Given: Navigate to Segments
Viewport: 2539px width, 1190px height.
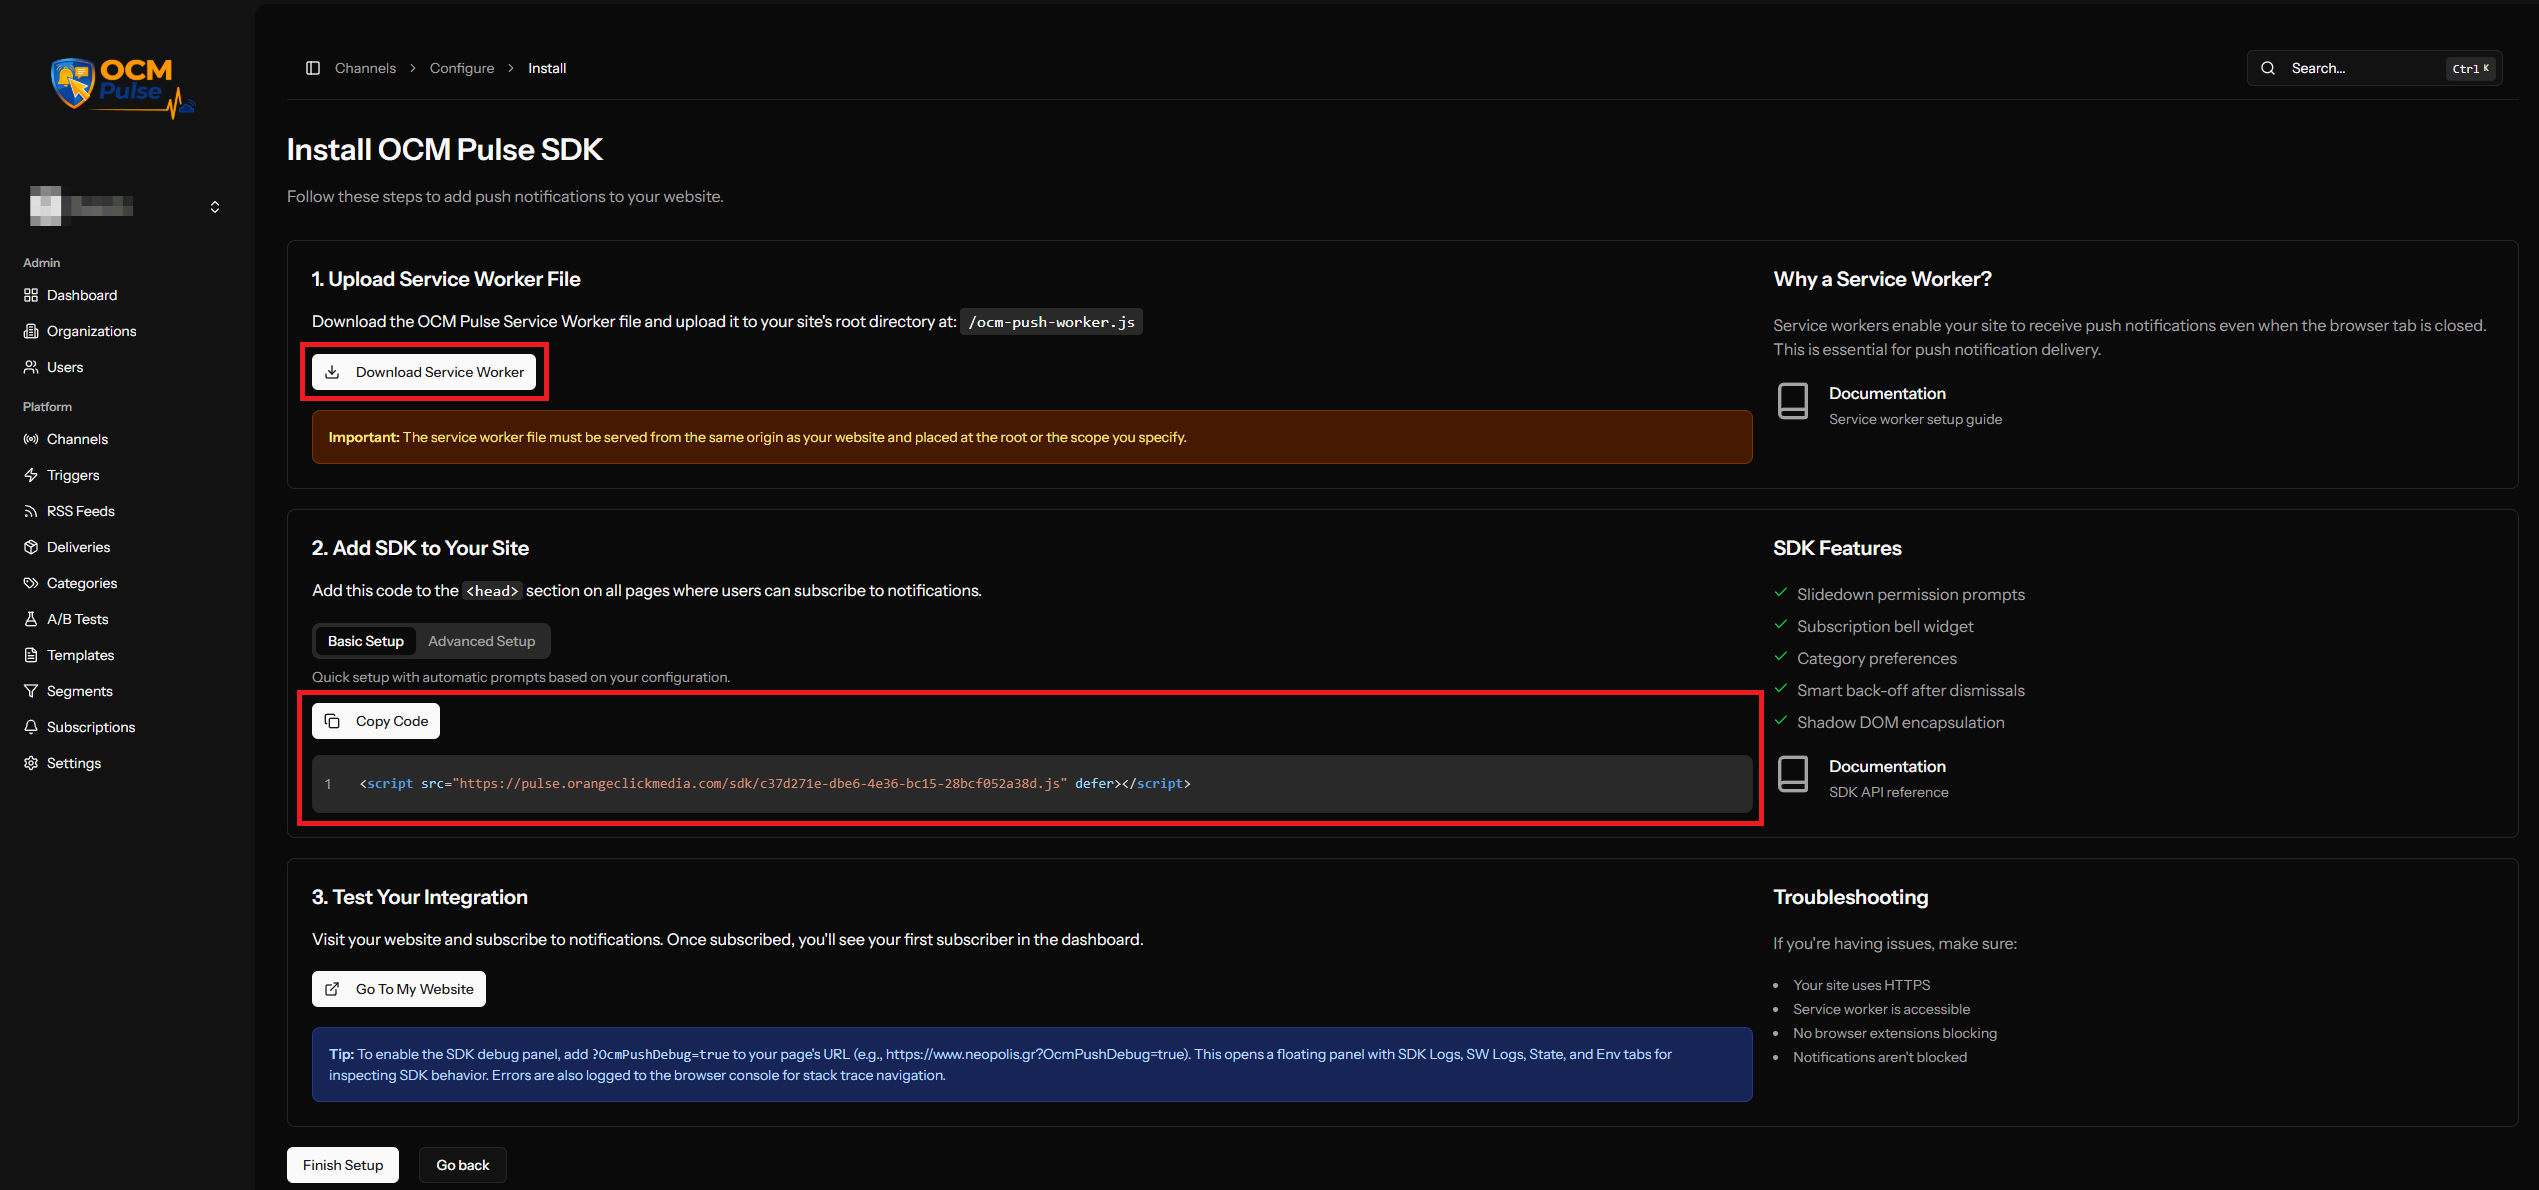Looking at the screenshot, I should [x=79, y=690].
